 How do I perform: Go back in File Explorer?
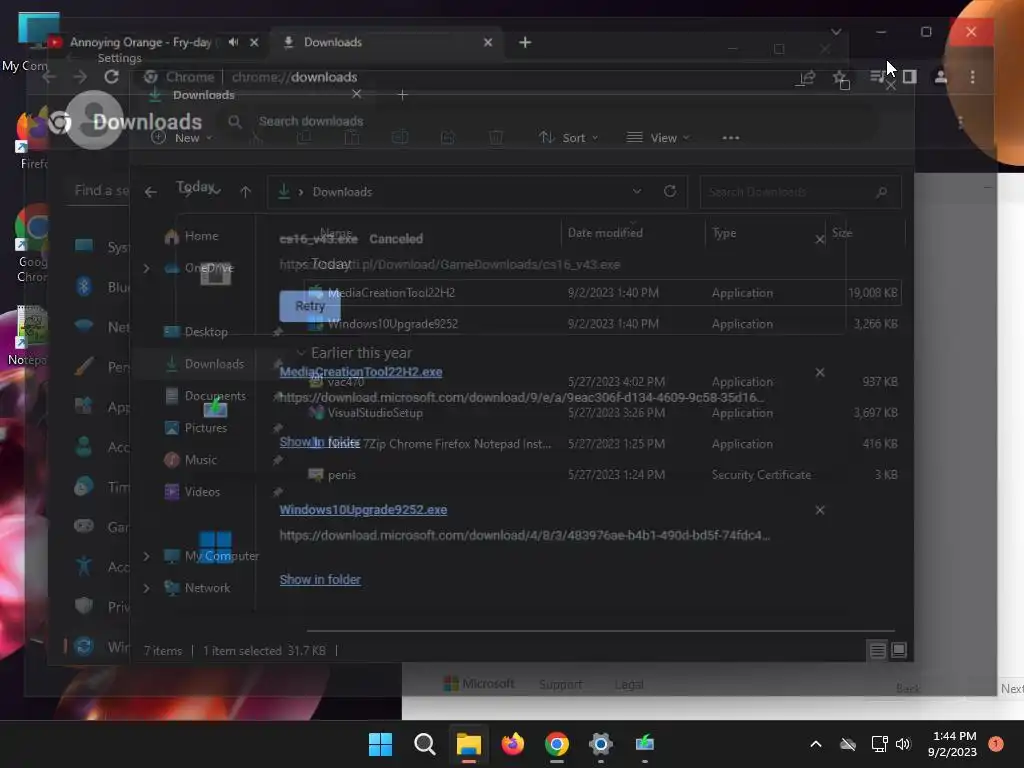tap(151, 192)
